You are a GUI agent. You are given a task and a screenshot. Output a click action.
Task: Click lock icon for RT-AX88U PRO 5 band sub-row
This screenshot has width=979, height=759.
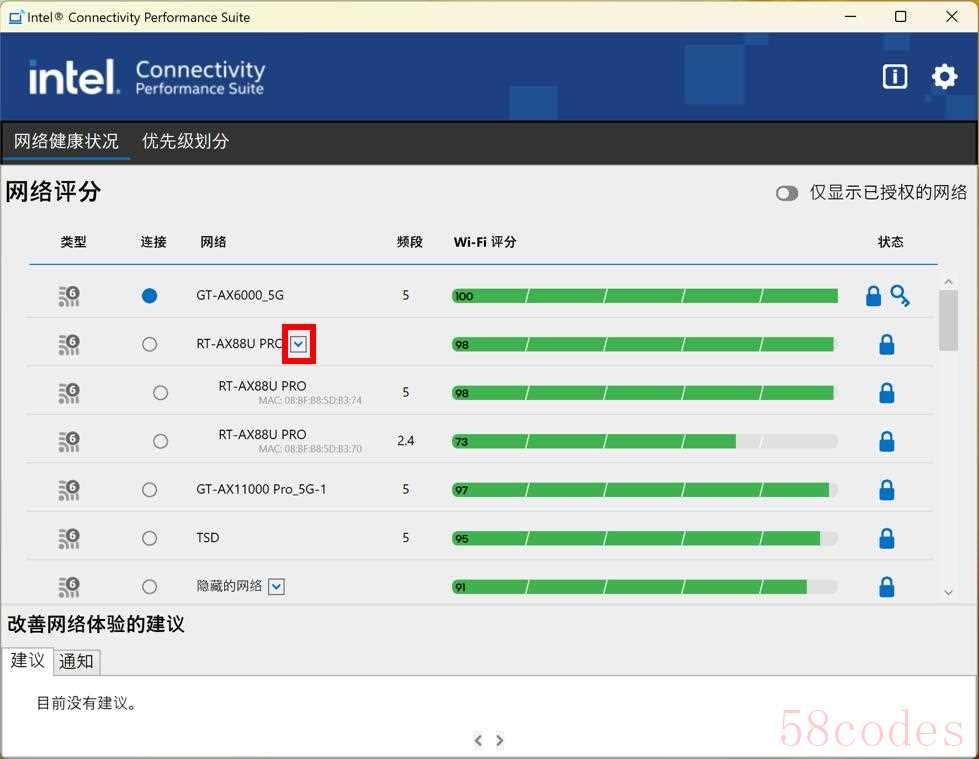[x=887, y=393]
